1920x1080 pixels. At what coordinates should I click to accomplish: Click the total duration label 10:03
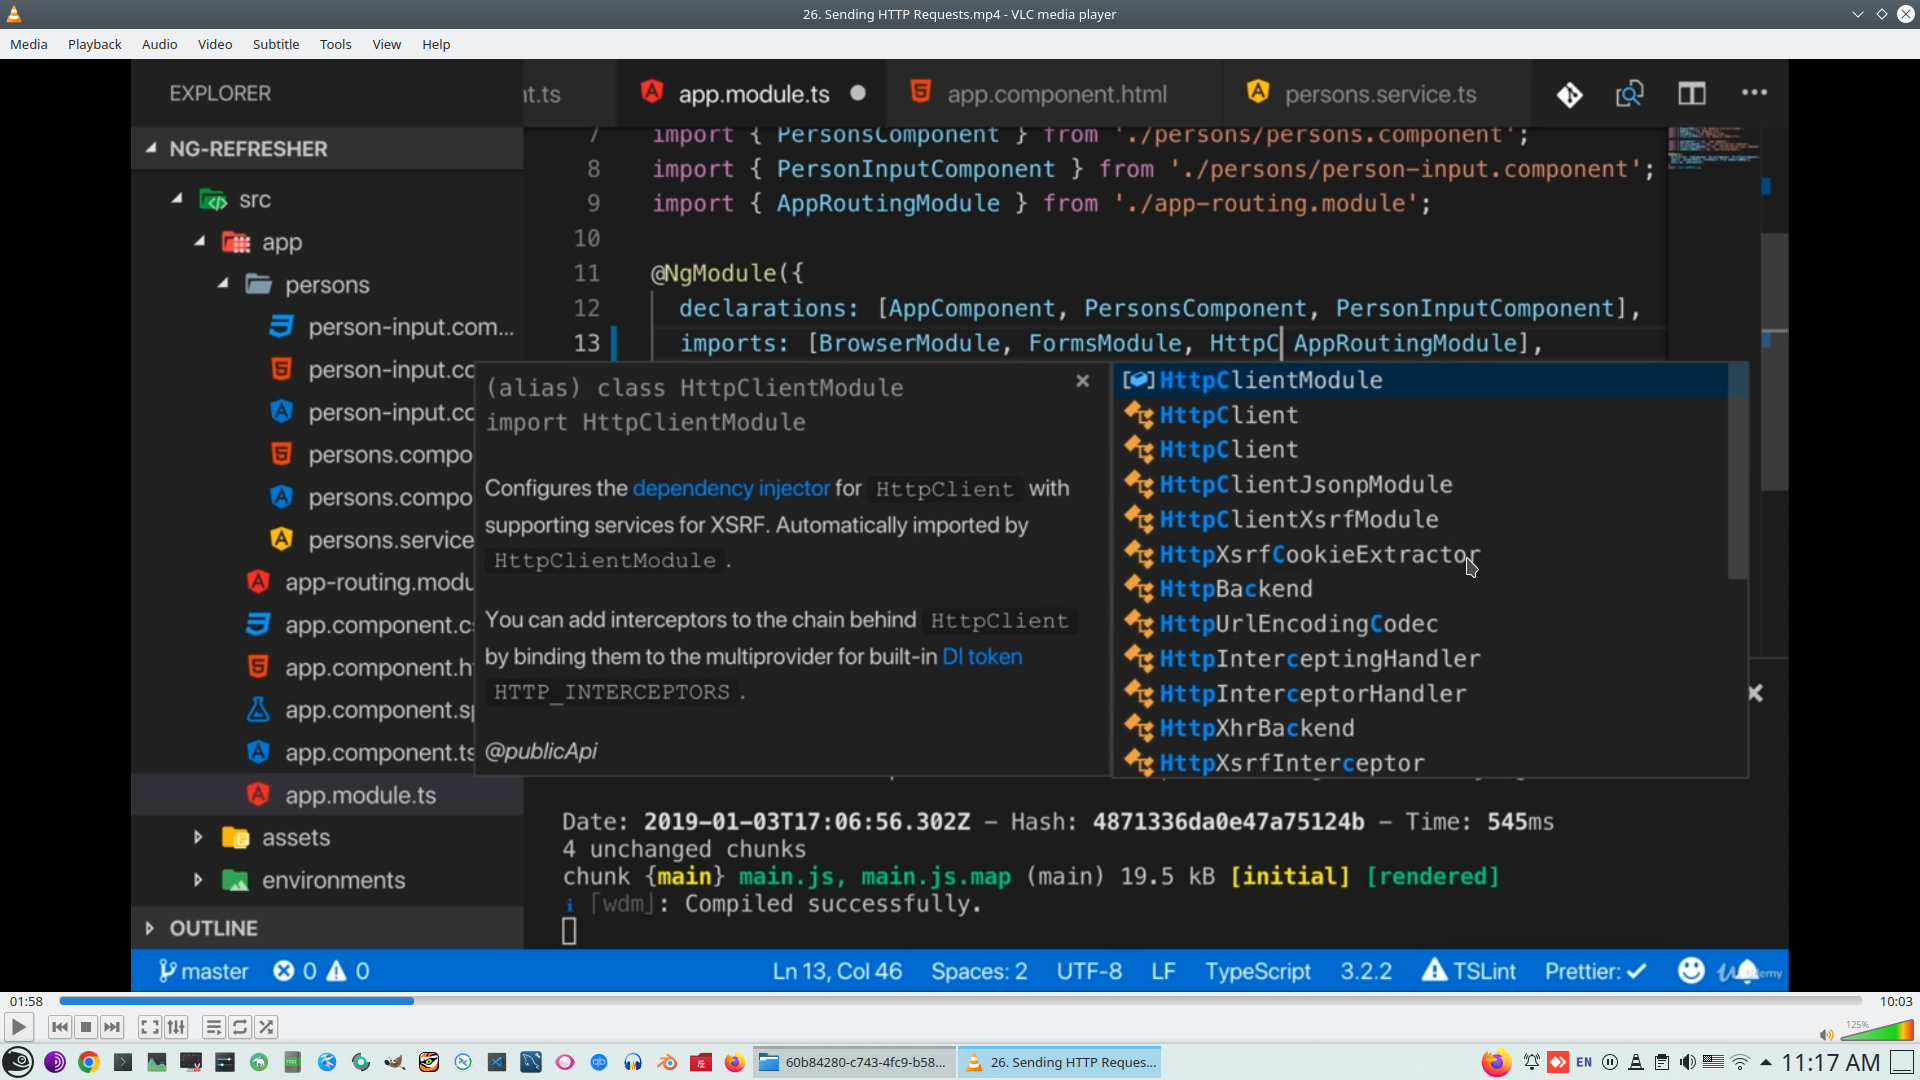tap(1895, 1001)
